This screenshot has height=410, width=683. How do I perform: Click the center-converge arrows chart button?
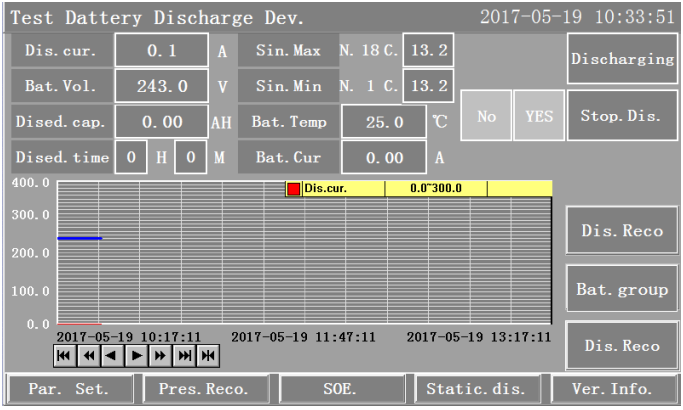[208, 355]
